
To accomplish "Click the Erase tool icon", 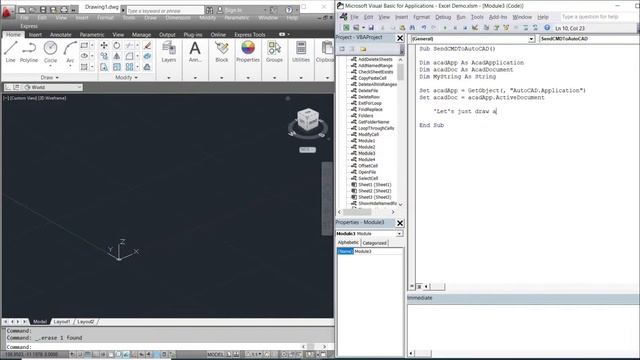I will pyautogui.click(x=147, y=45).
